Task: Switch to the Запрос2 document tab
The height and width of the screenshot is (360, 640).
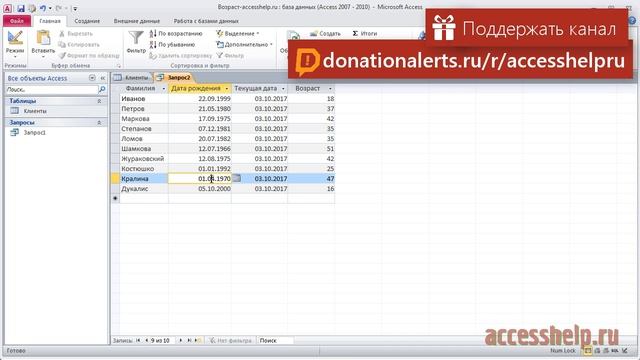Action: (174, 78)
